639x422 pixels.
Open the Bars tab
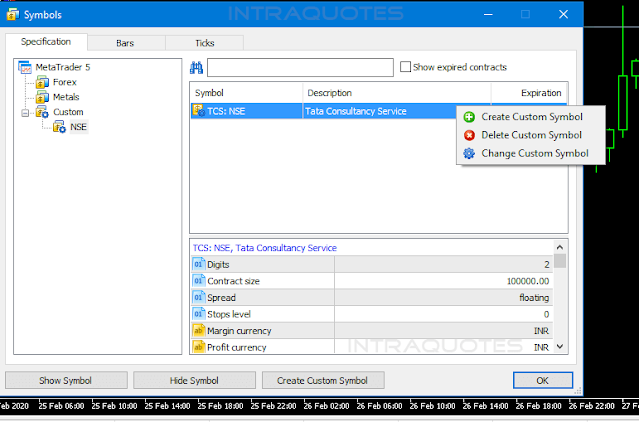click(125, 43)
